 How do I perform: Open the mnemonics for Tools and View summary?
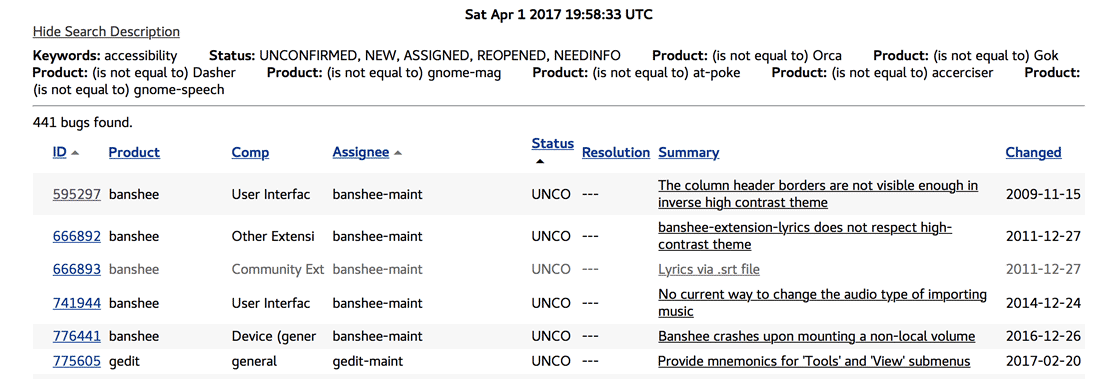(814, 361)
